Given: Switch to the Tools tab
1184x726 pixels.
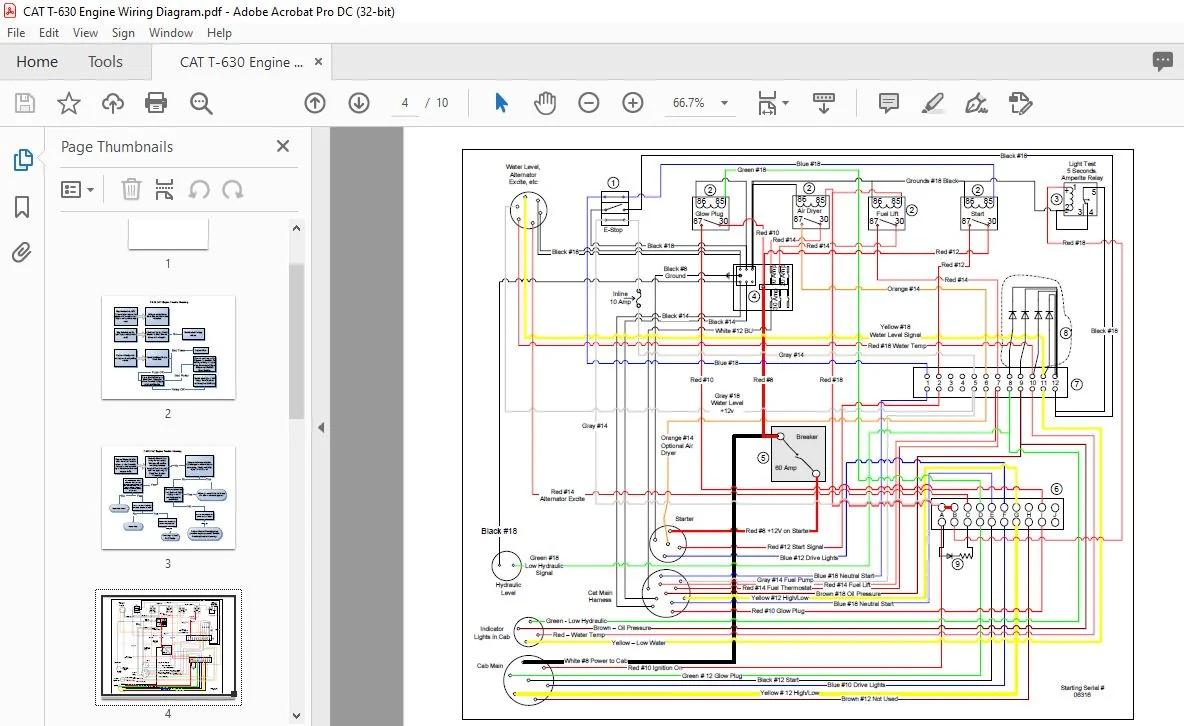Looking at the screenshot, I should pyautogui.click(x=105, y=62).
